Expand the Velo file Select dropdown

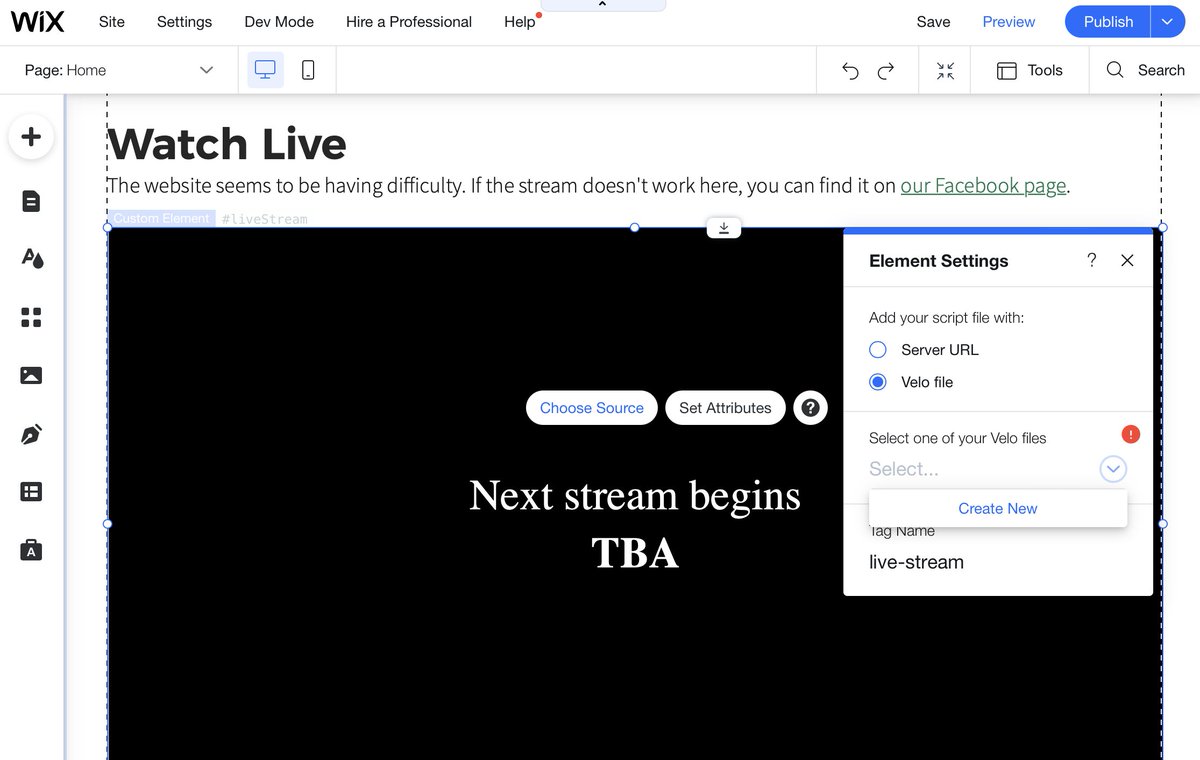1113,469
